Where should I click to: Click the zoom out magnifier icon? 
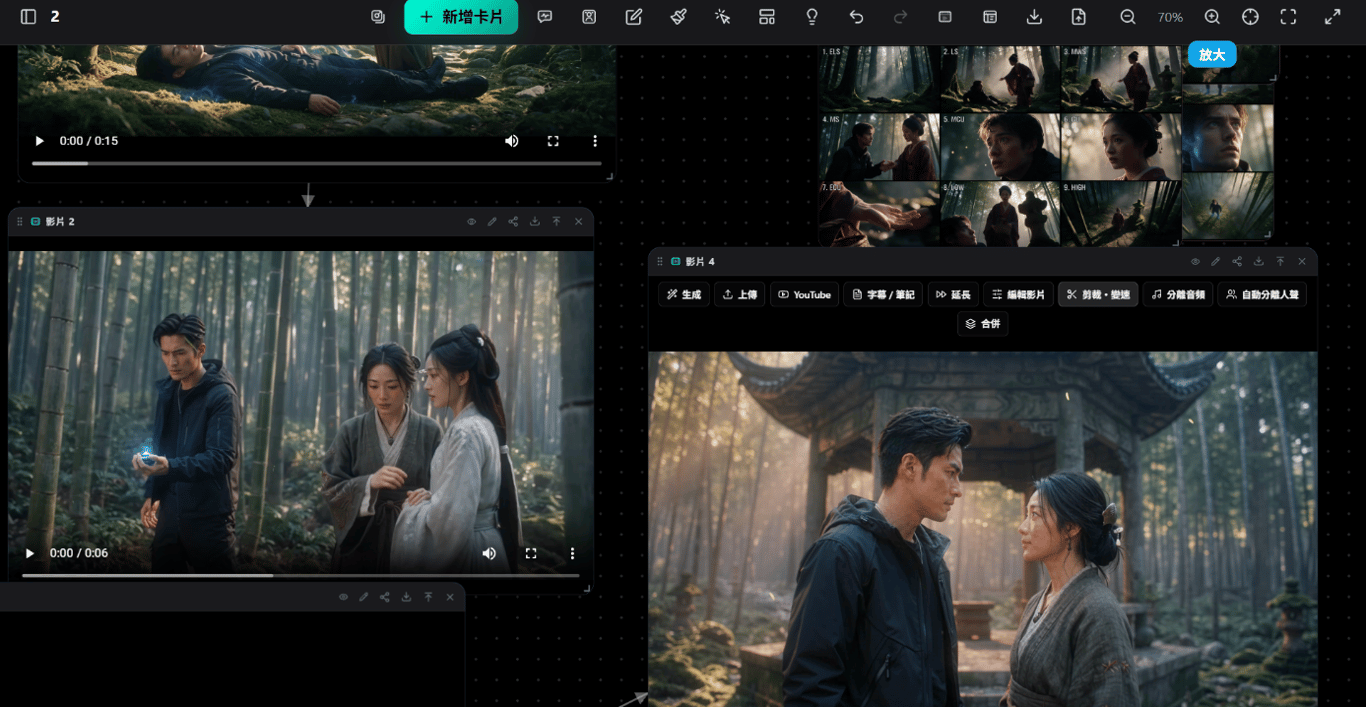point(1128,17)
